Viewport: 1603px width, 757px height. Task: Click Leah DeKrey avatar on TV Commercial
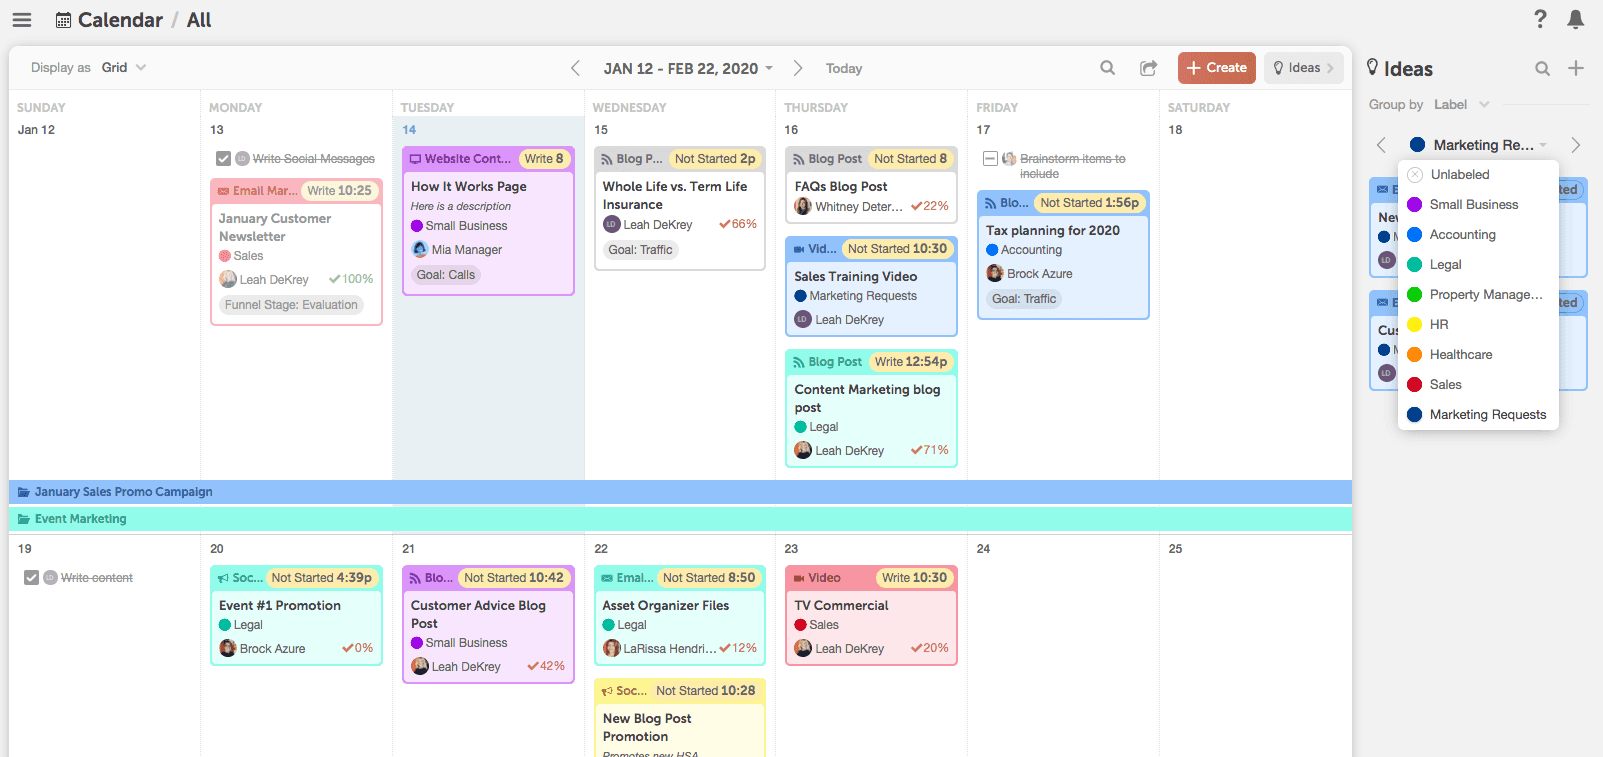803,648
